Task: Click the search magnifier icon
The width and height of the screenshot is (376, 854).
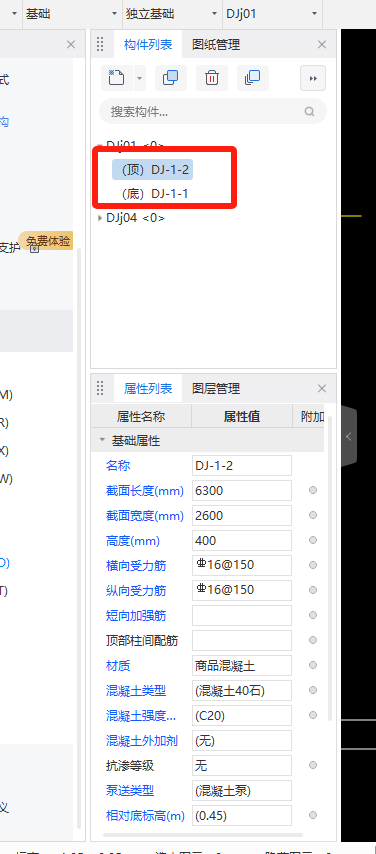Action: point(310,112)
